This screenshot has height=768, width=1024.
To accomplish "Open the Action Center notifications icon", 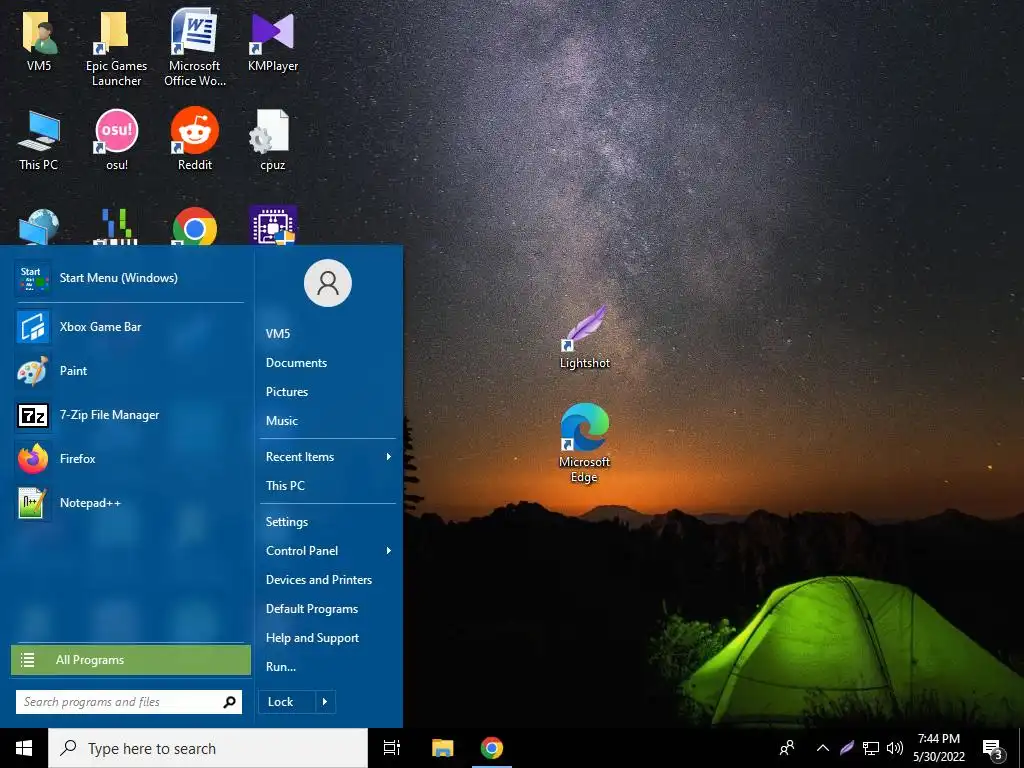I will (992, 748).
